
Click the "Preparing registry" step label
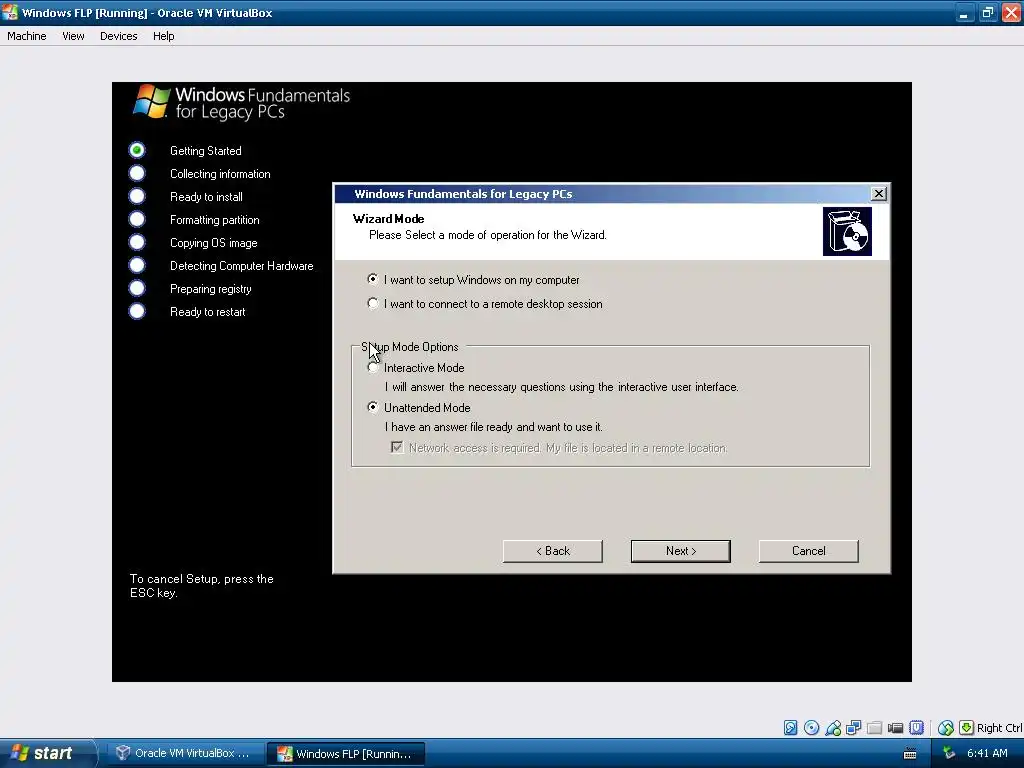pos(210,289)
